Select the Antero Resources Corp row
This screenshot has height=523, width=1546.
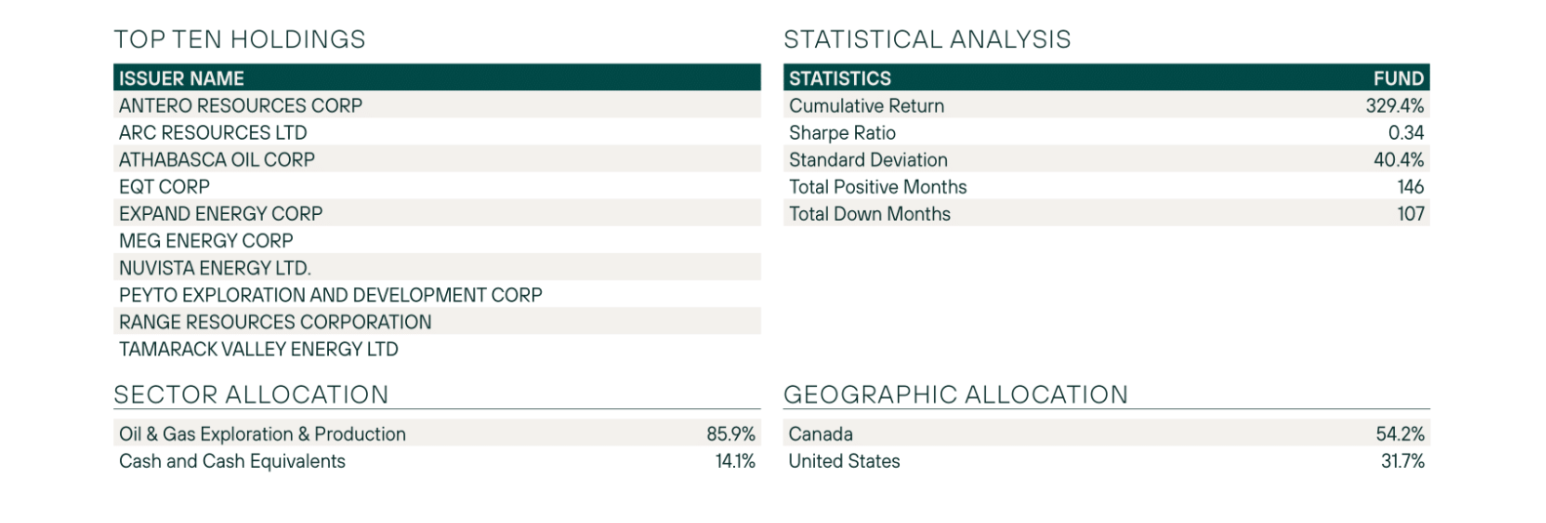click(437, 105)
